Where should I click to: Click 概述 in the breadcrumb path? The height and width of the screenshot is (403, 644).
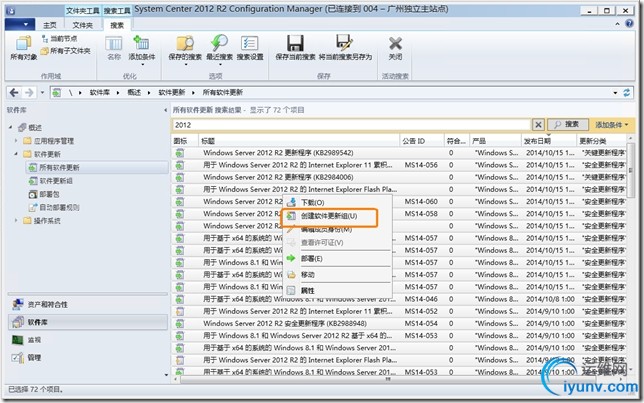[134, 92]
